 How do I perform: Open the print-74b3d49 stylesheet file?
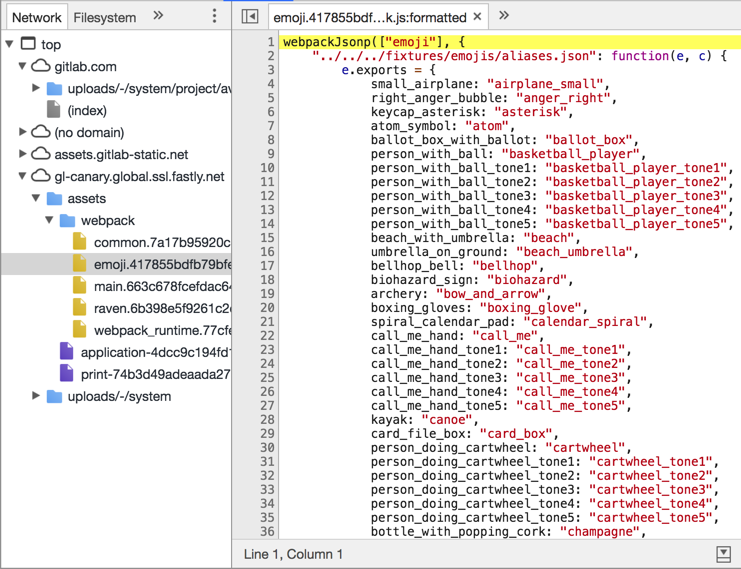tap(154, 374)
